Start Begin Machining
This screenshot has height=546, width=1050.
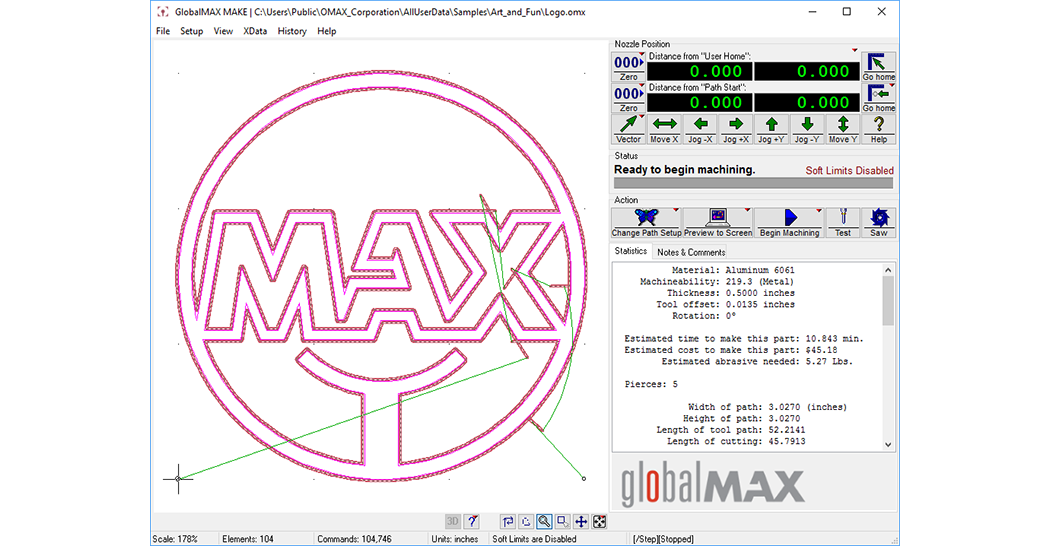tap(790, 222)
